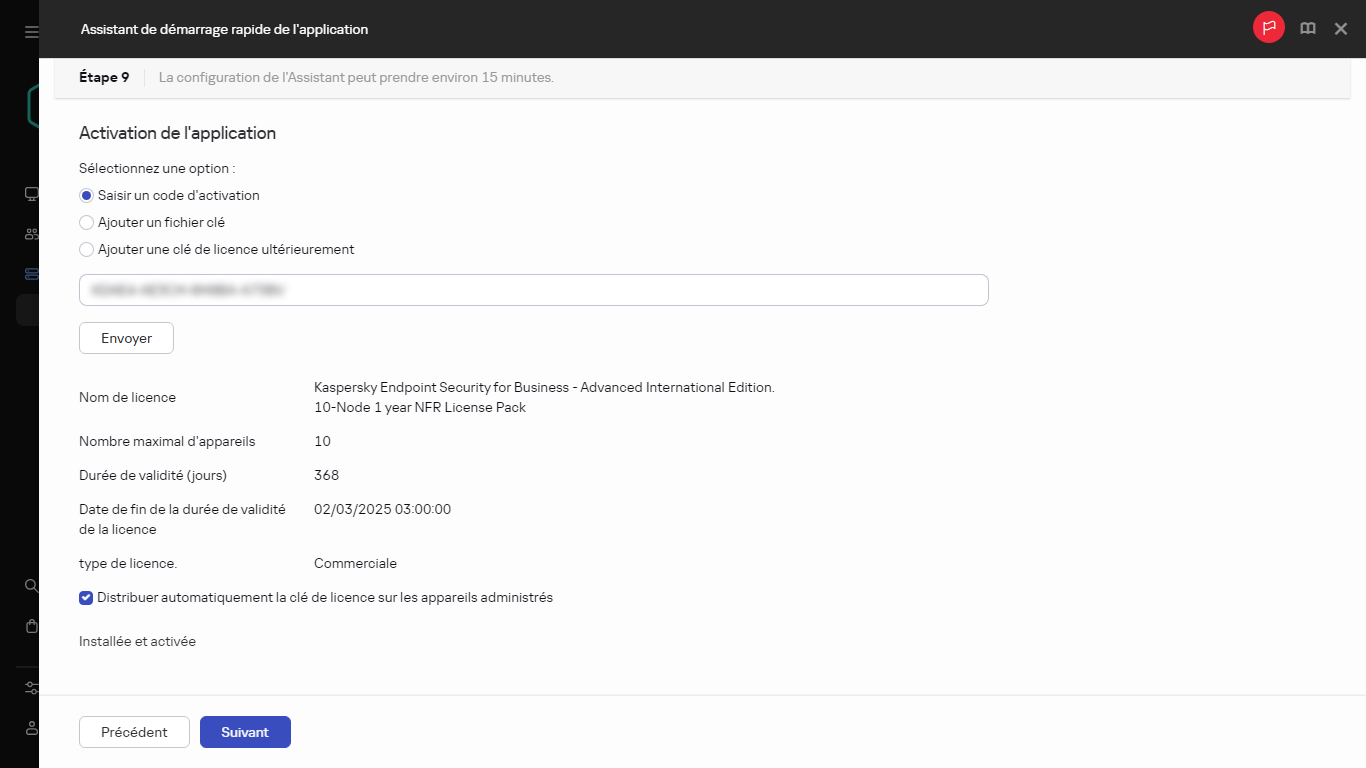Select the Devices monitor icon in sidebar
This screenshot has width=1366, height=768.
[30, 193]
